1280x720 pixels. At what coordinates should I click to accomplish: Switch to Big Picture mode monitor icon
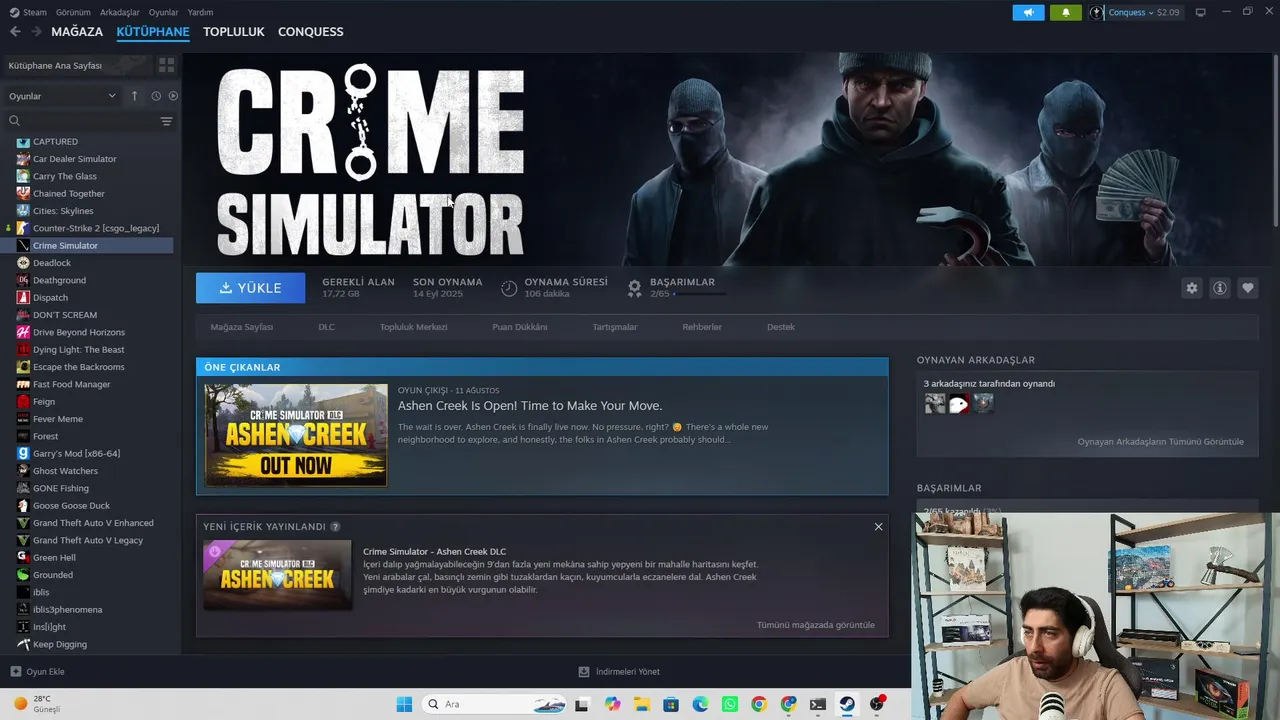pyautogui.click(x=1201, y=12)
